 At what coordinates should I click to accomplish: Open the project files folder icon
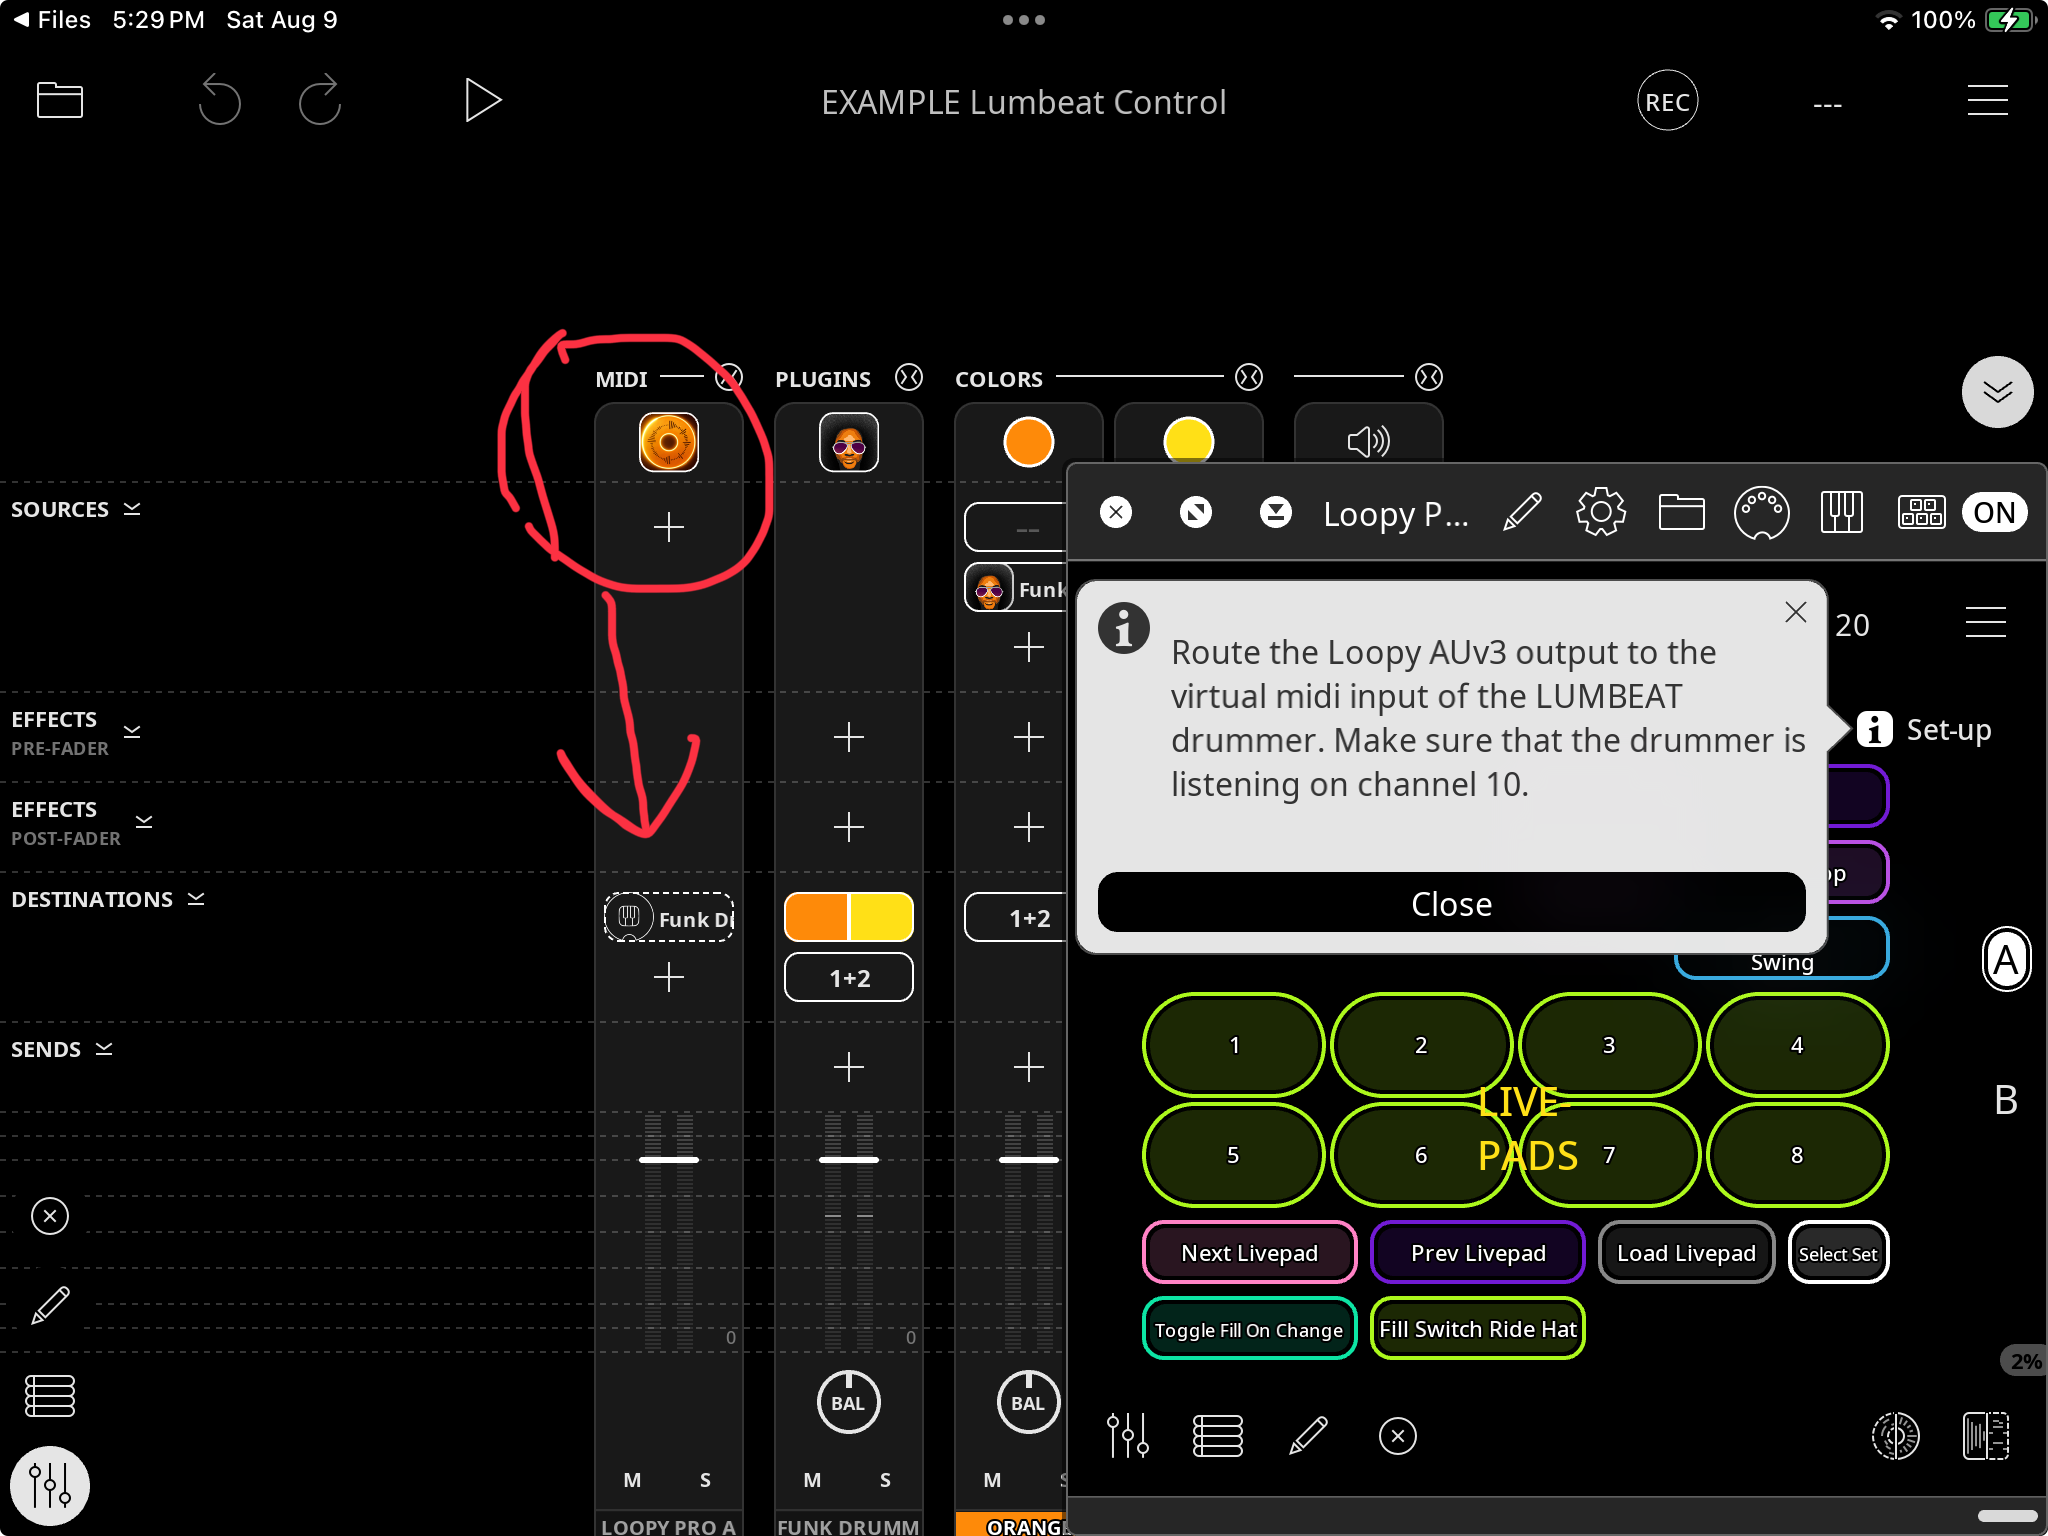pos(60,100)
